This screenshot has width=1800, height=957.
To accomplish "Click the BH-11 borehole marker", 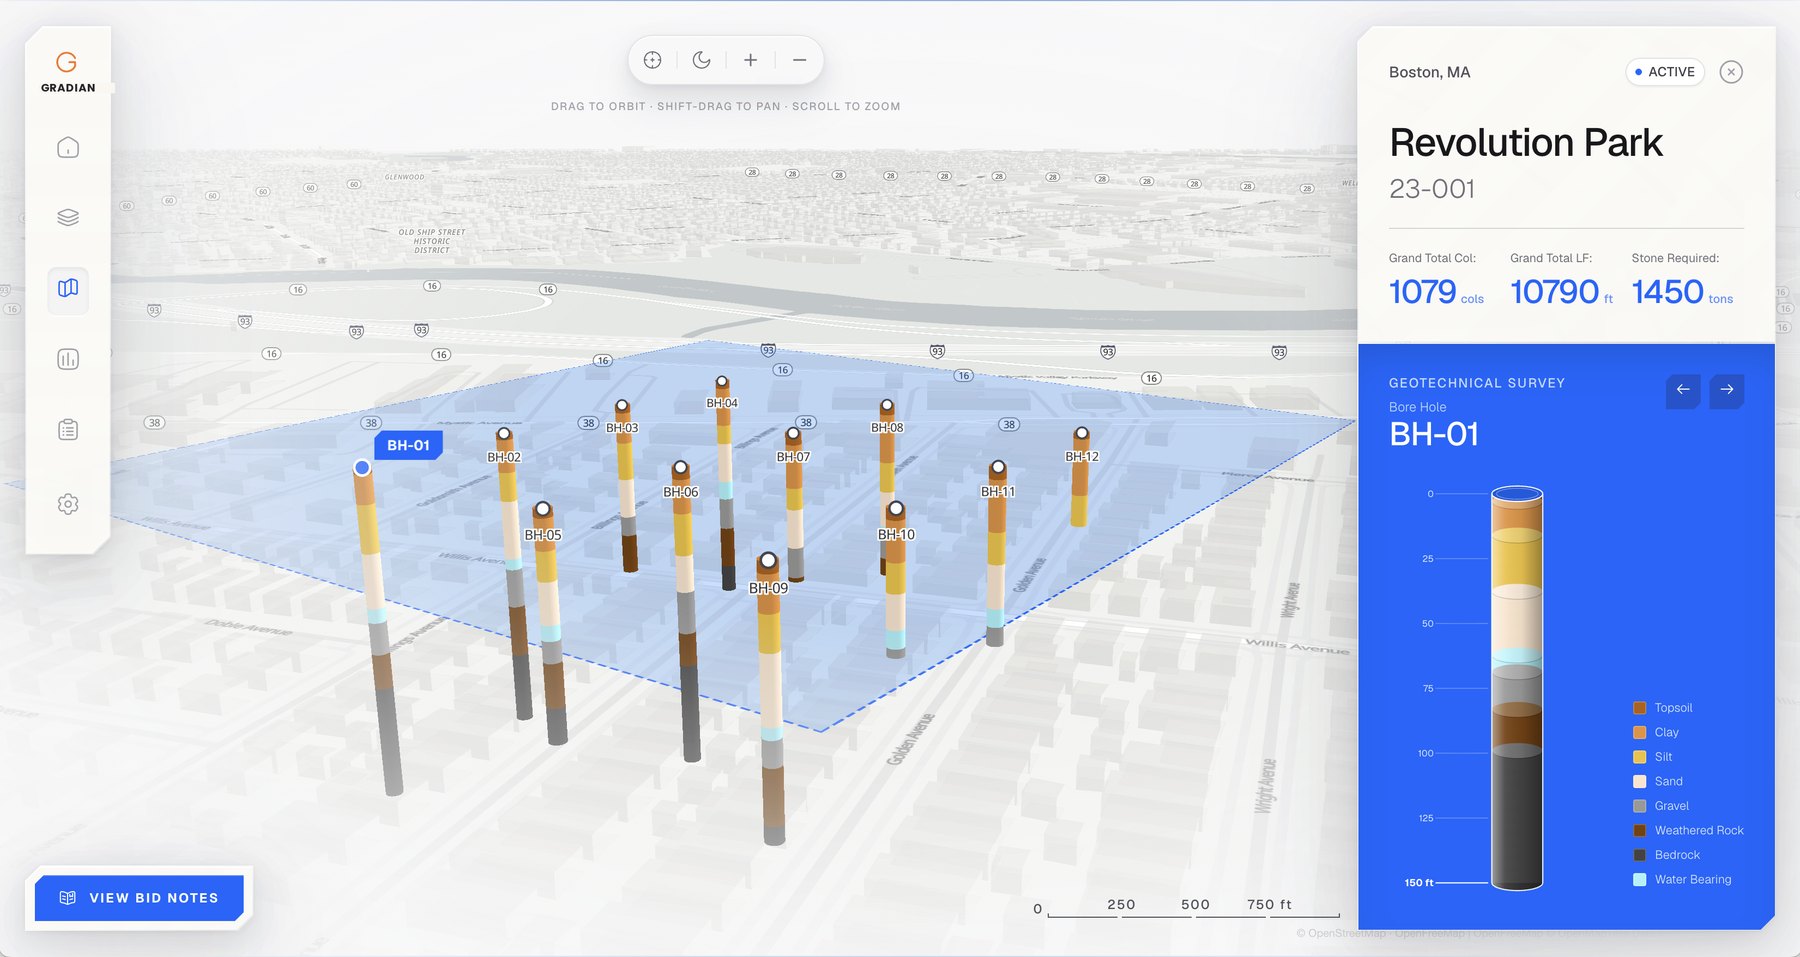I will pos(998,468).
